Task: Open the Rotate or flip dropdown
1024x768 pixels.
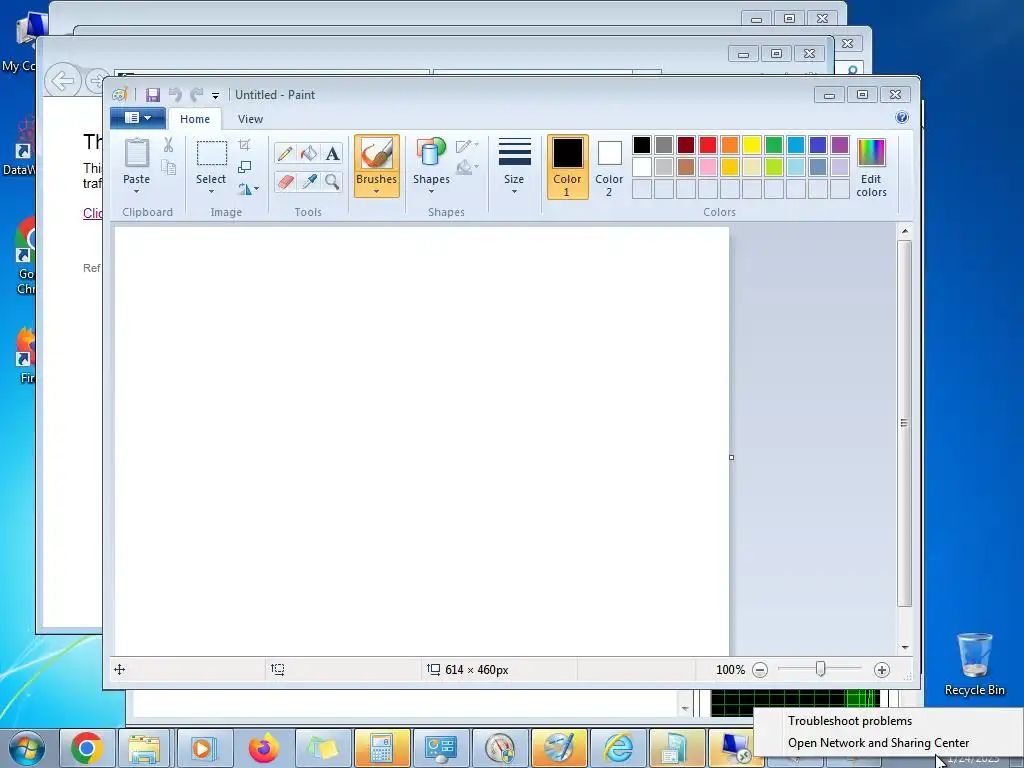Action: click(248, 189)
